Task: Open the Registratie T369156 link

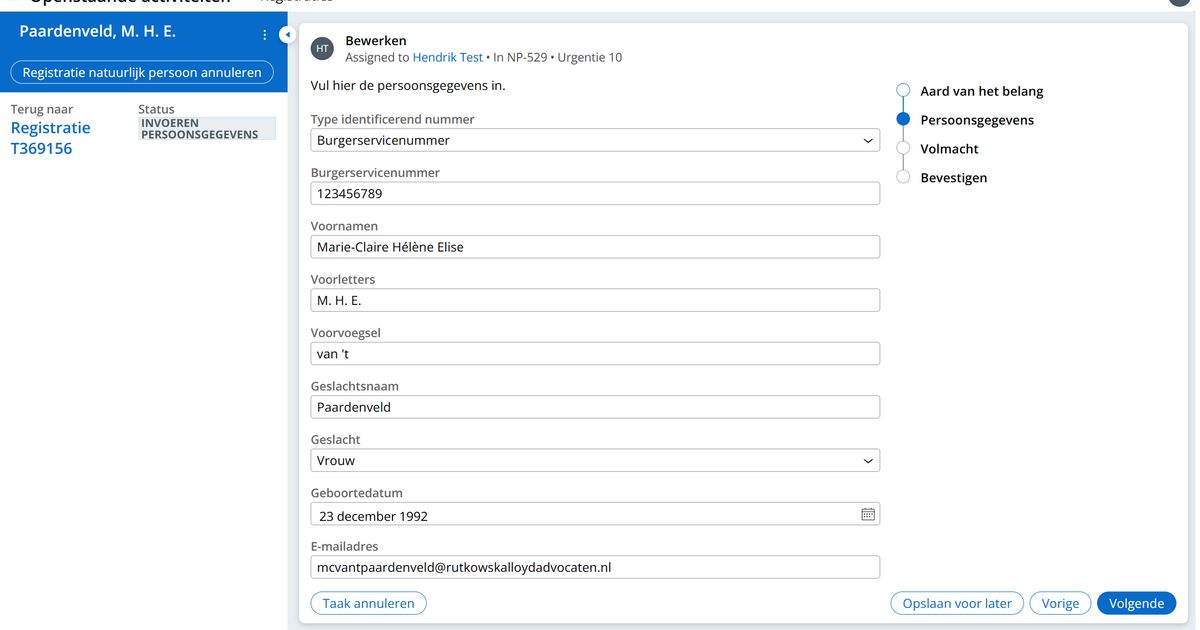Action: click(x=50, y=138)
